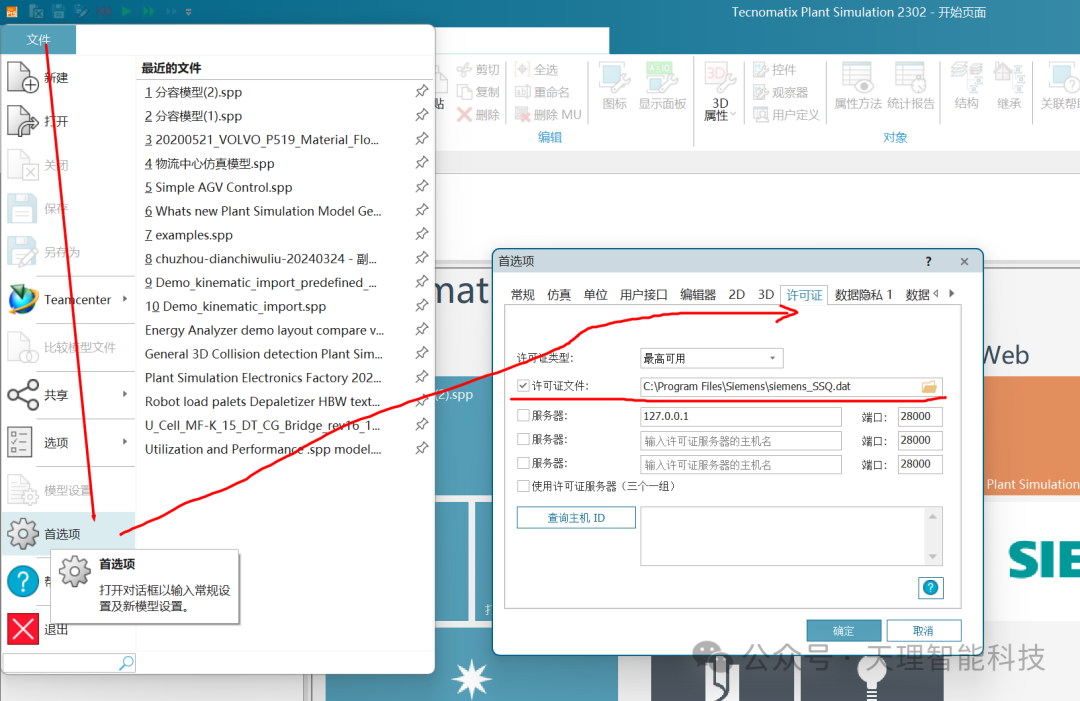Pin 物流中心仿真模型.spp file
Screen dimensions: 1080x701
(x=422, y=163)
